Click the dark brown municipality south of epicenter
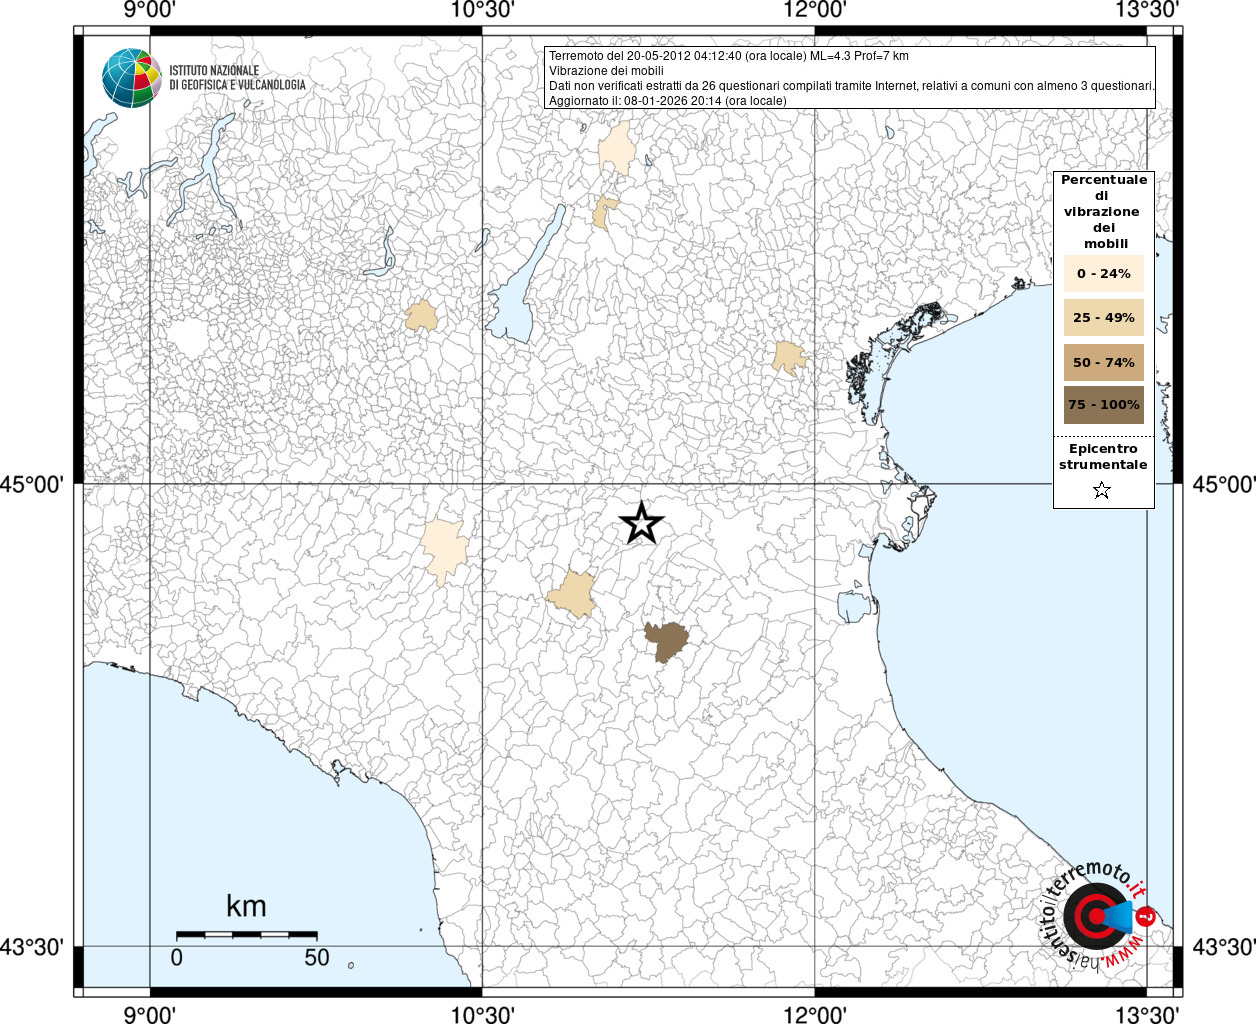 pyautogui.click(x=666, y=640)
